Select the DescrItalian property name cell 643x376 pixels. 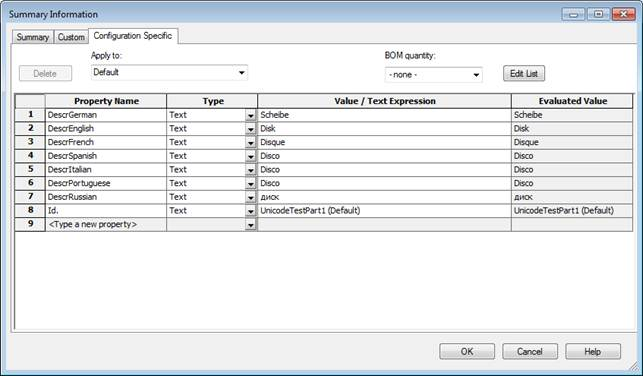pos(106,169)
